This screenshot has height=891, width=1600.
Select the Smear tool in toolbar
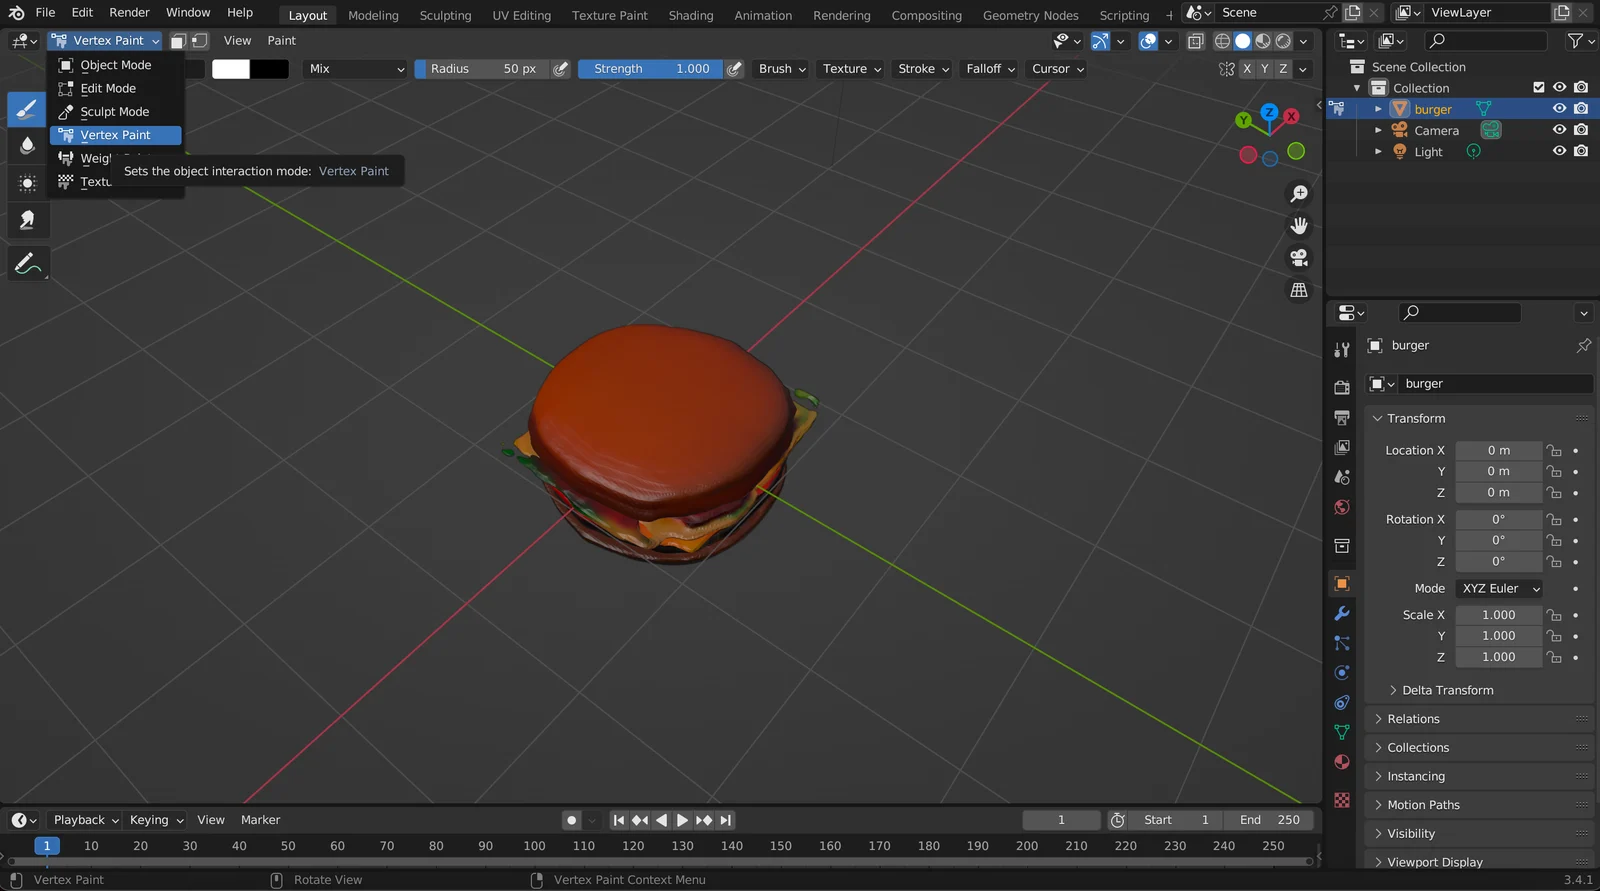[27, 220]
